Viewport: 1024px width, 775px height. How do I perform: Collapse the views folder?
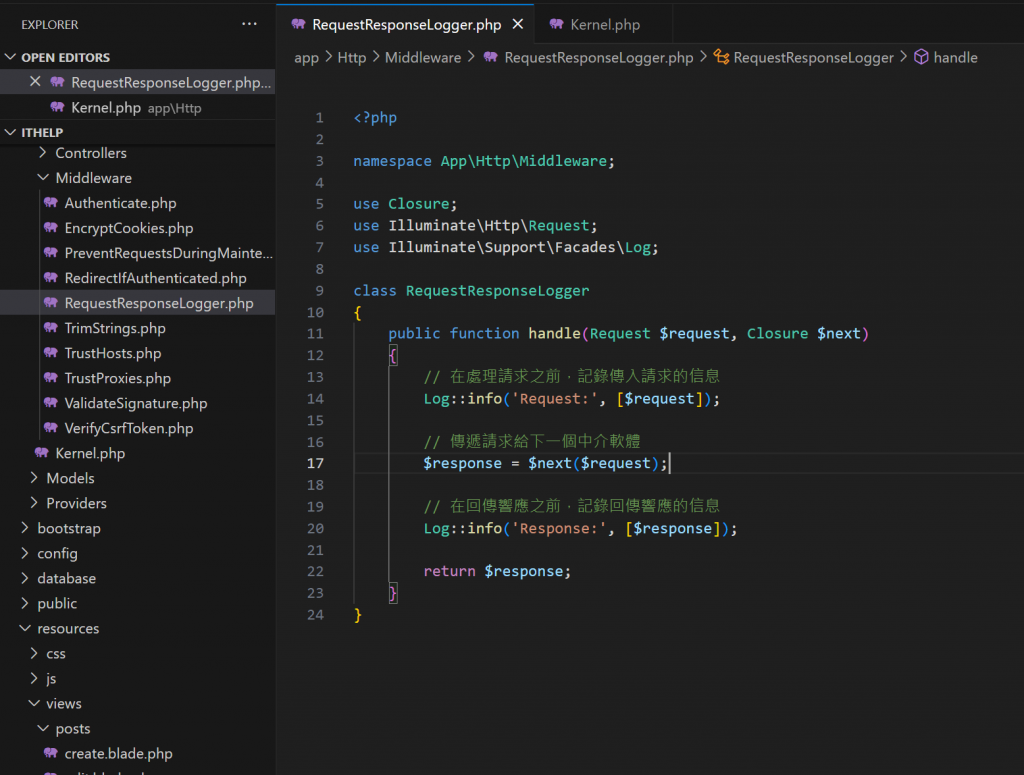137,703
